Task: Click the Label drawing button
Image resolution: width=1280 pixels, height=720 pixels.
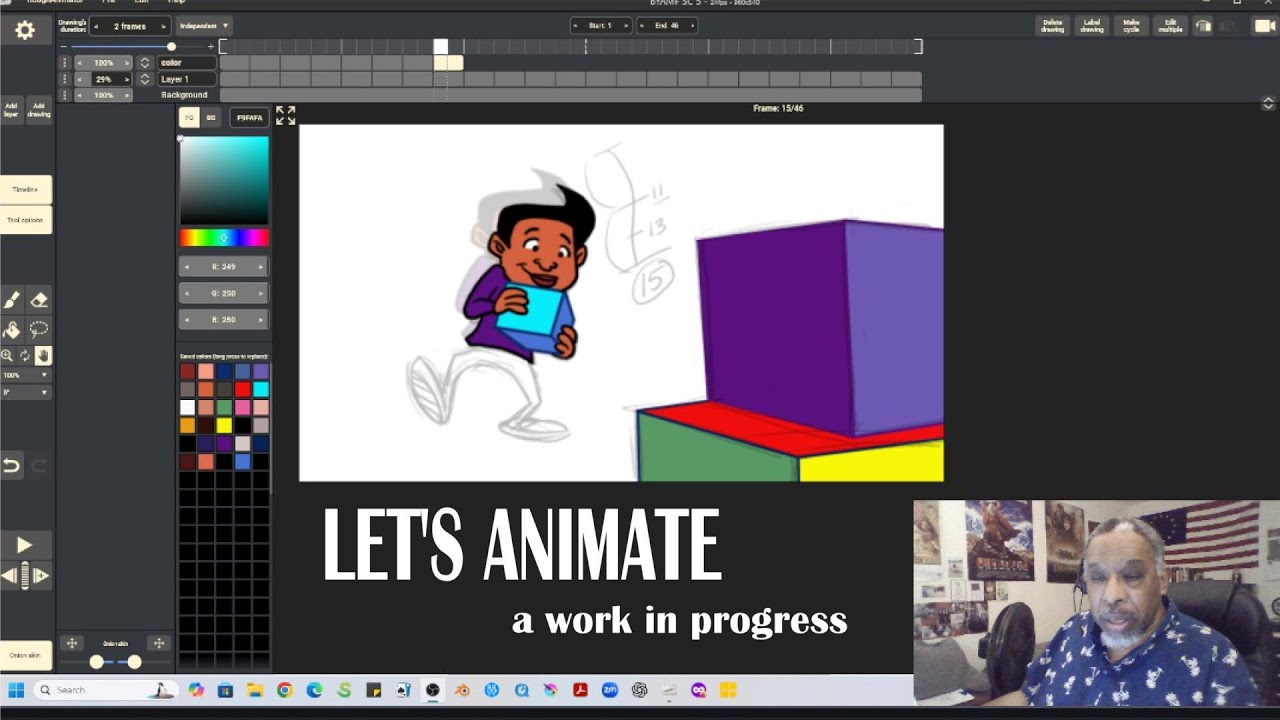Action: point(1092,26)
